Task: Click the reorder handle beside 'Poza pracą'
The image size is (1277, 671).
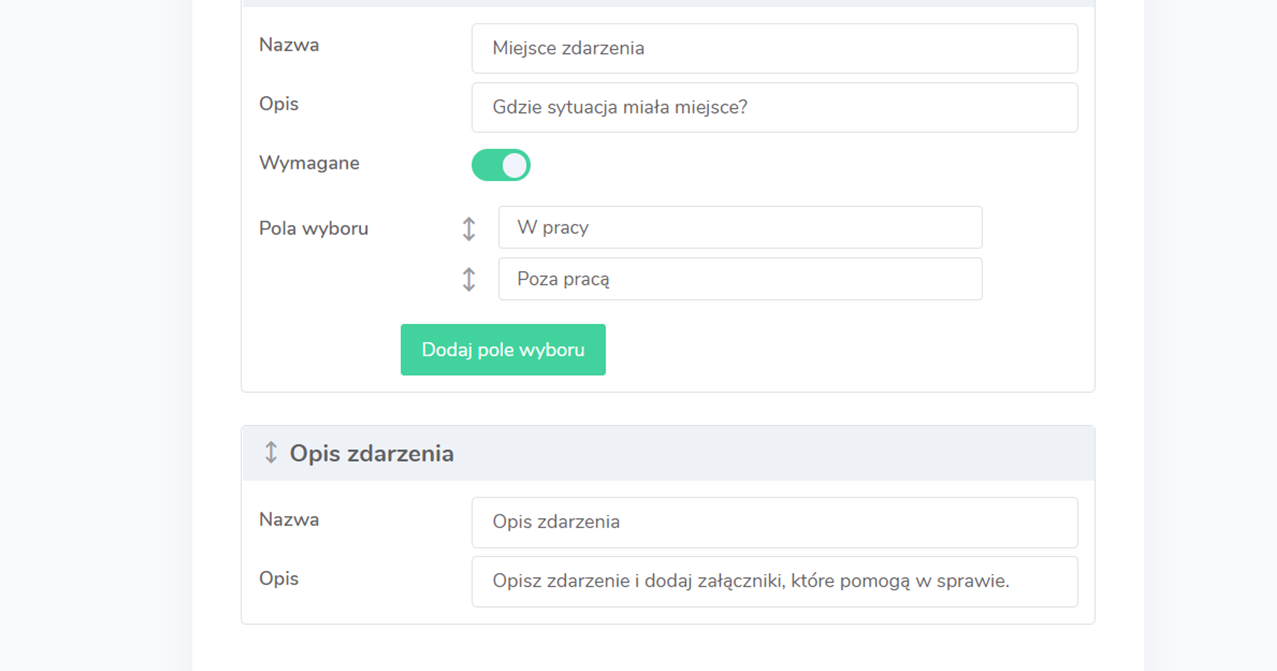Action: [469, 280]
